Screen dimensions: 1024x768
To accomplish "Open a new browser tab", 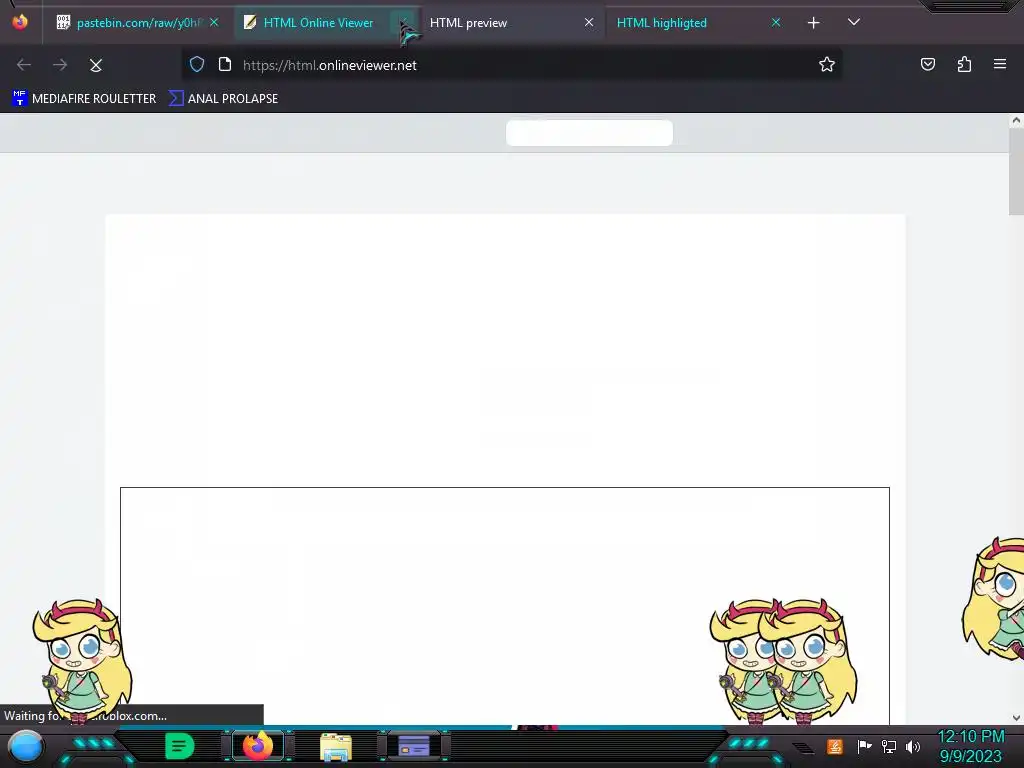I will pos(814,23).
